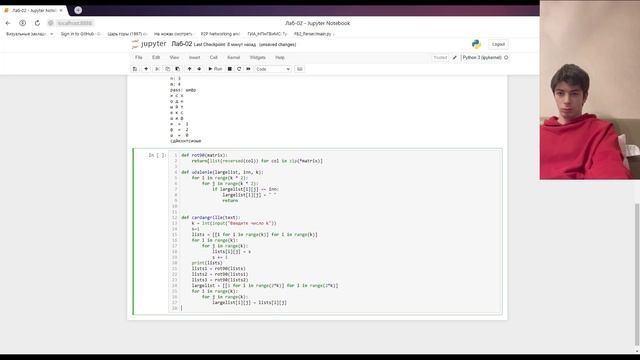The height and width of the screenshot is (360, 640).
Task: Restart kernel and re-run the whole notebook
Action: [x=248, y=69]
